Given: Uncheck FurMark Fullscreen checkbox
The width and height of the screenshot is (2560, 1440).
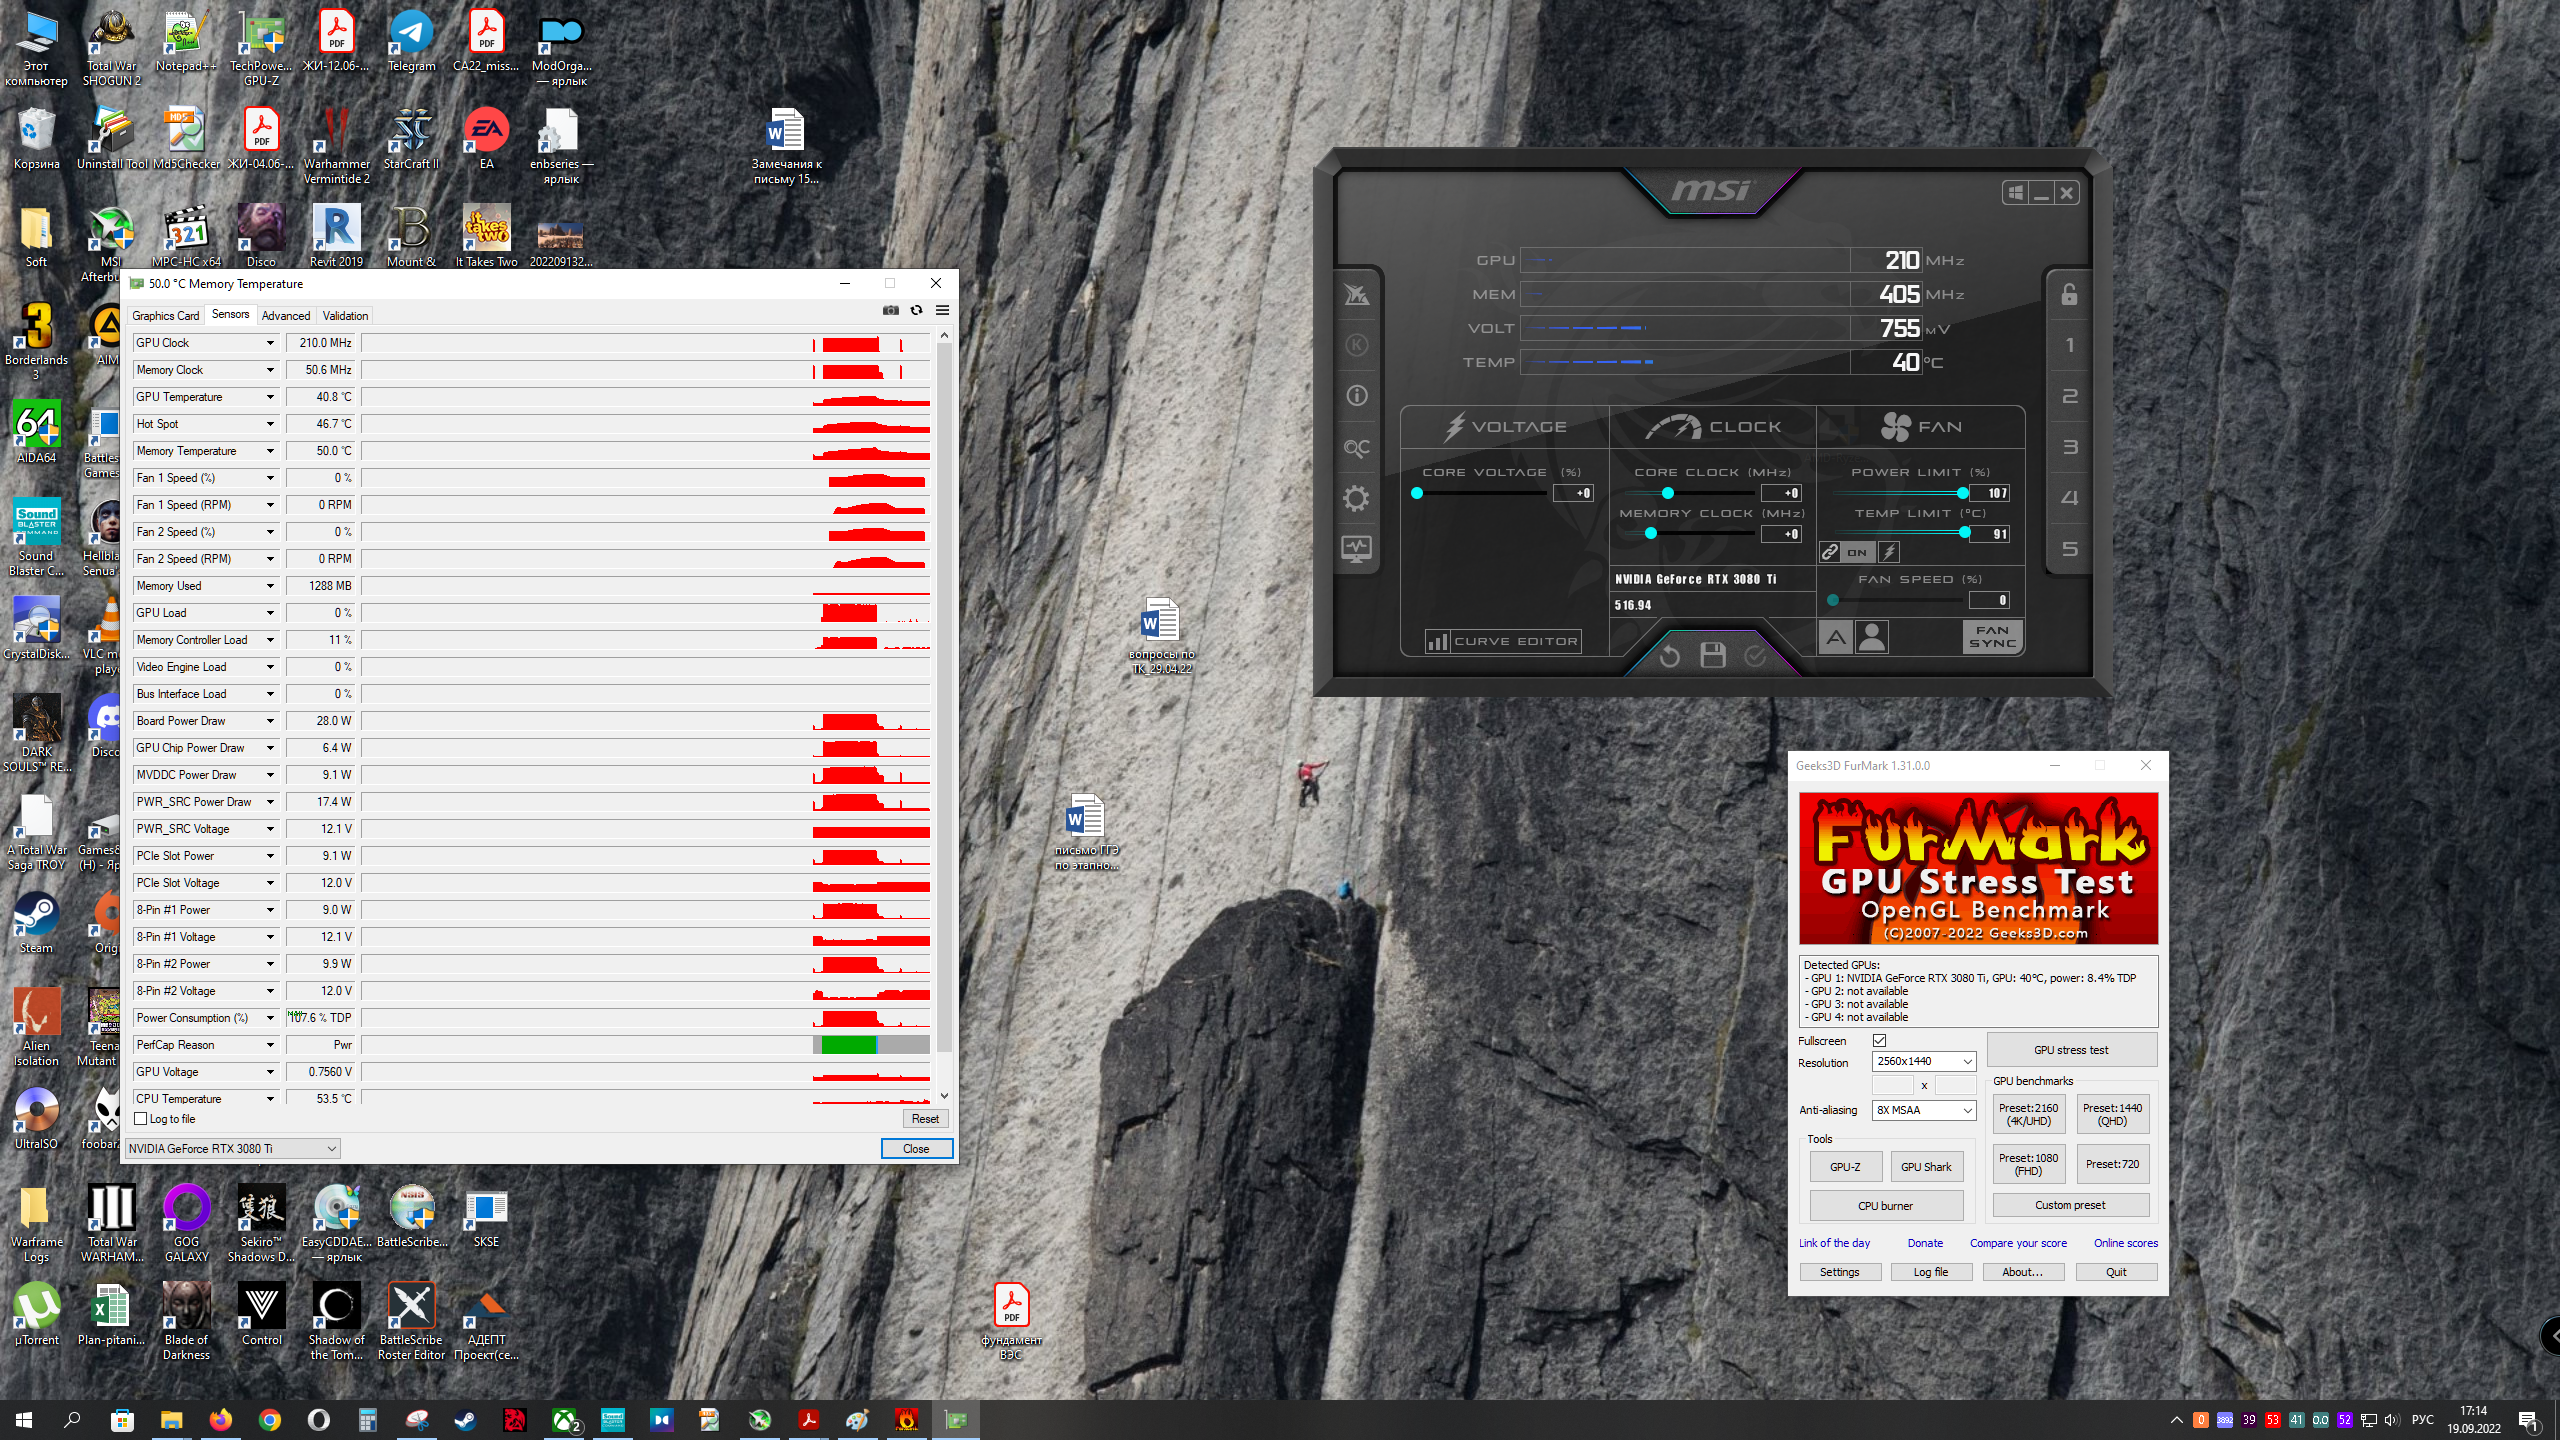Looking at the screenshot, I should coord(1879,1041).
